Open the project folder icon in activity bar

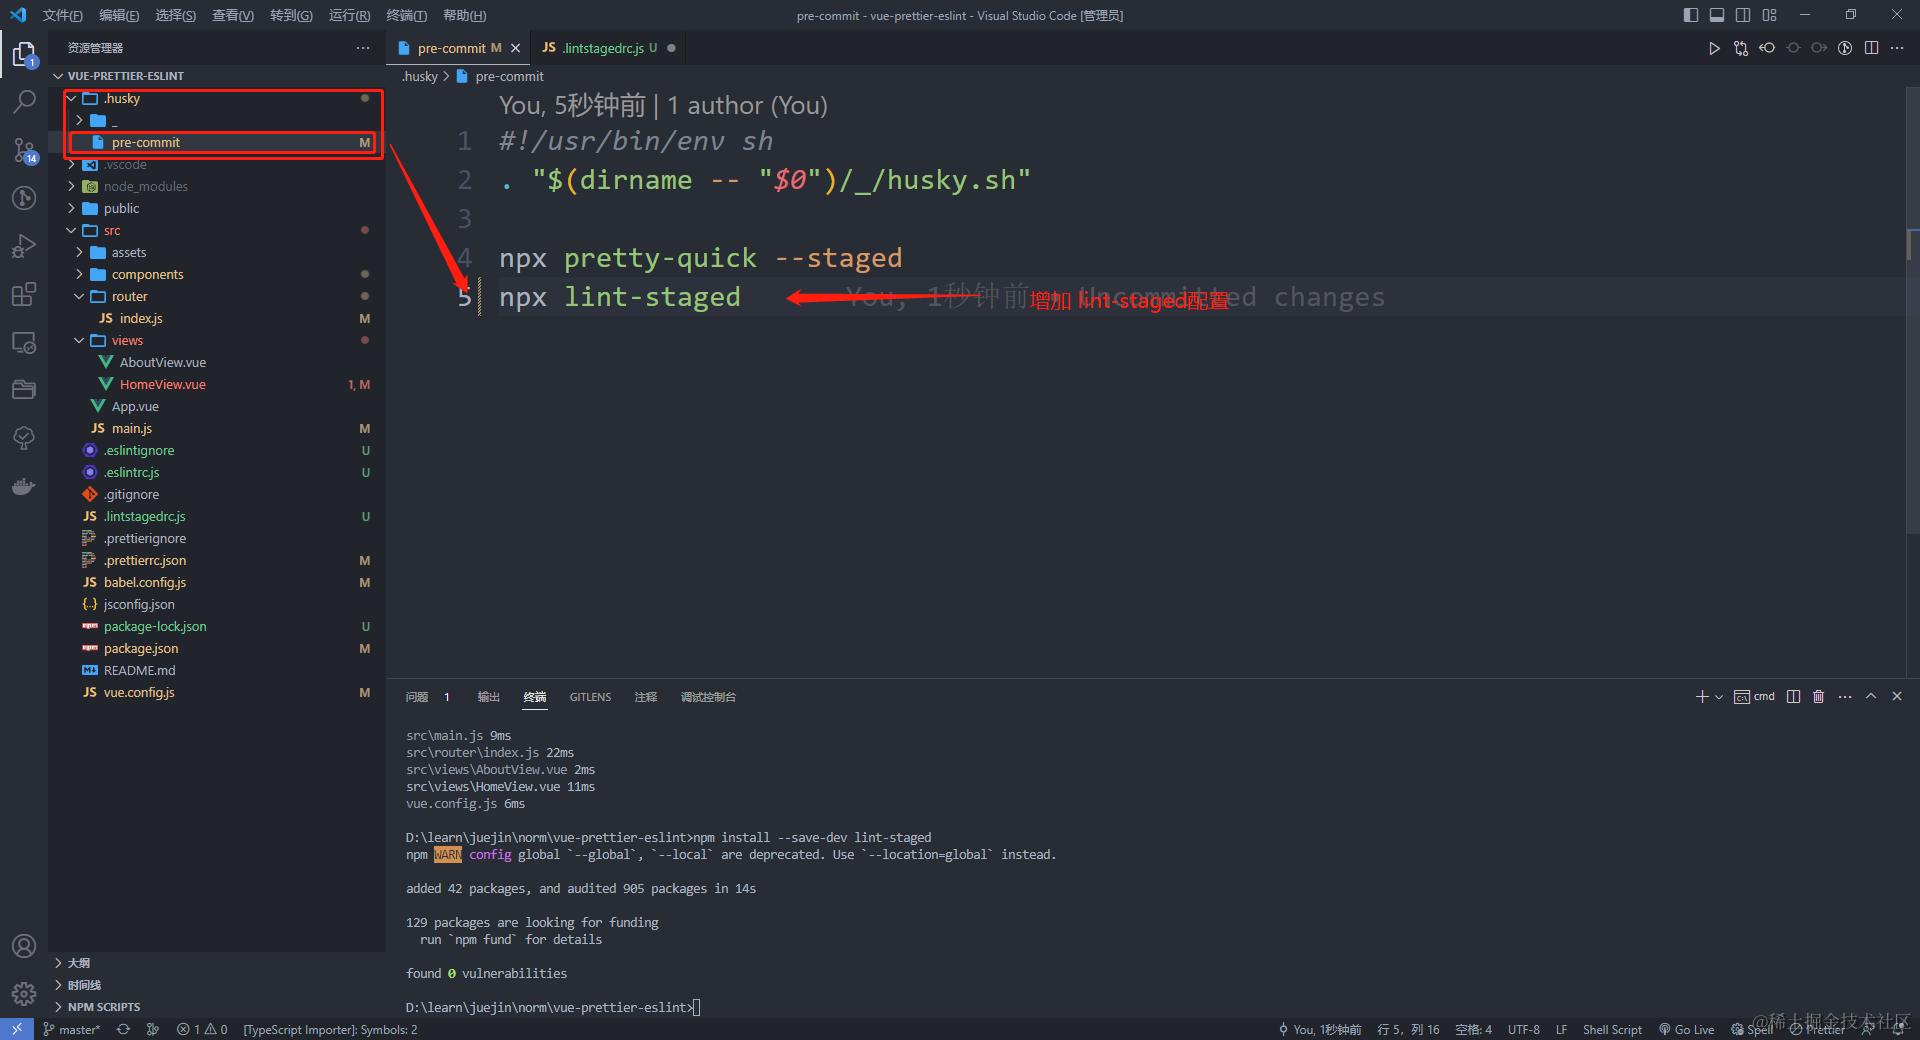24,390
